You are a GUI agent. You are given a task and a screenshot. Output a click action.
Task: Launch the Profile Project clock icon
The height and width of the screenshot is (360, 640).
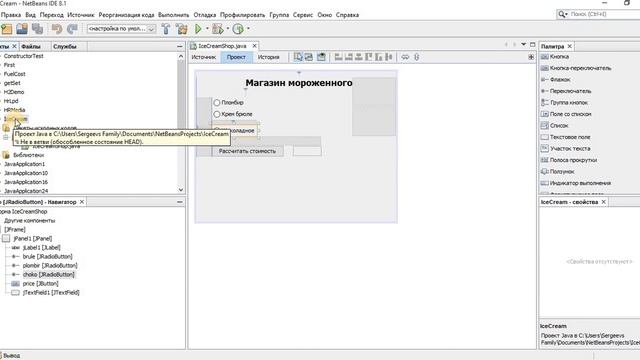coord(238,29)
